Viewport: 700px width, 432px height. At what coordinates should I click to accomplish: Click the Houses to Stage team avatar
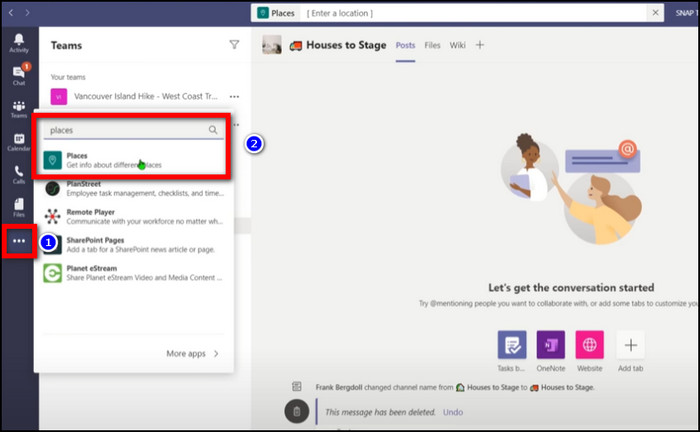click(x=271, y=45)
